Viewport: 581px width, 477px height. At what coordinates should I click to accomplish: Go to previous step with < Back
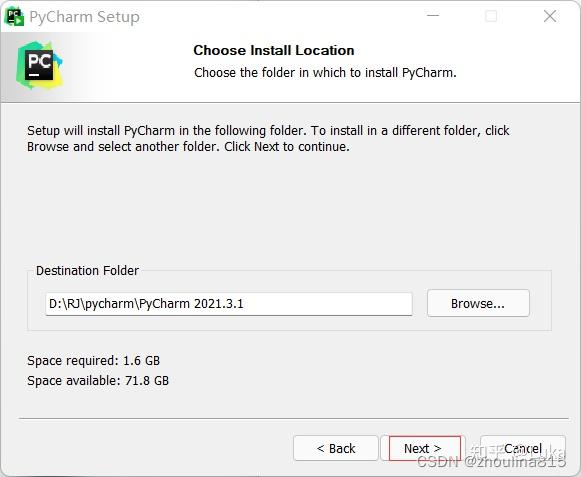click(336, 448)
